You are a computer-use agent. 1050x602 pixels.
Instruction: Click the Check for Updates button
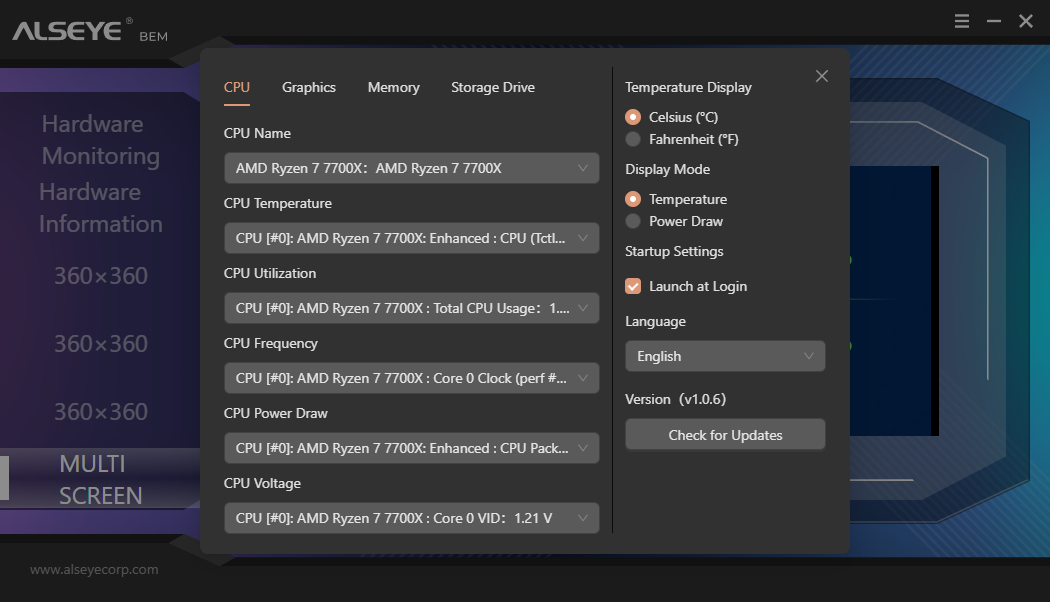725,435
